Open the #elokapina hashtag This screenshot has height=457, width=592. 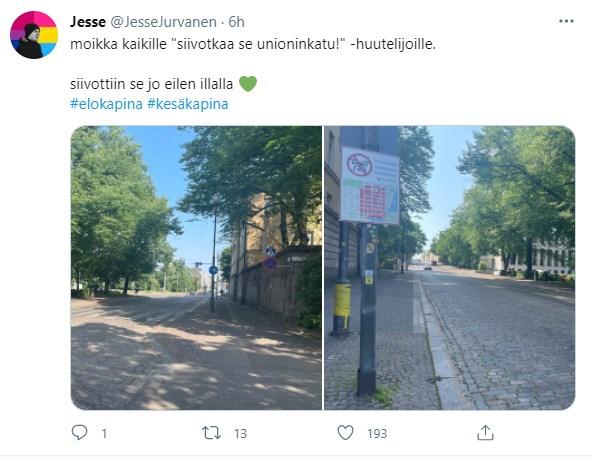106,104
